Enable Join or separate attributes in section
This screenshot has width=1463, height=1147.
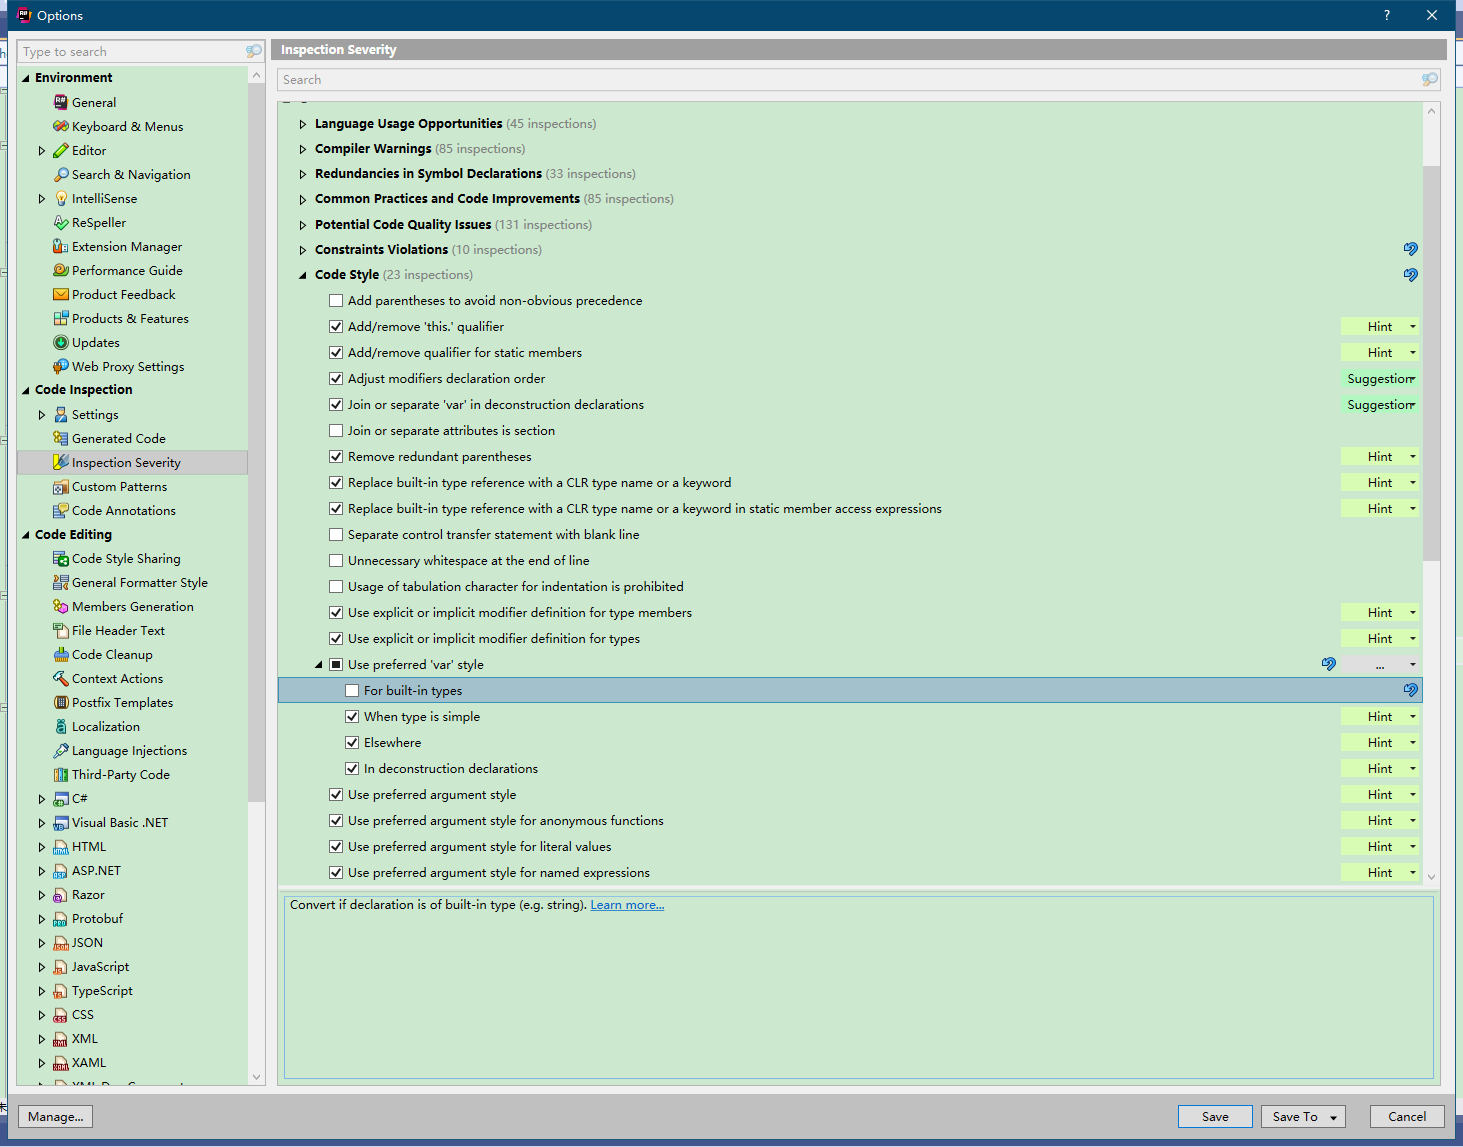(x=336, y=430)
